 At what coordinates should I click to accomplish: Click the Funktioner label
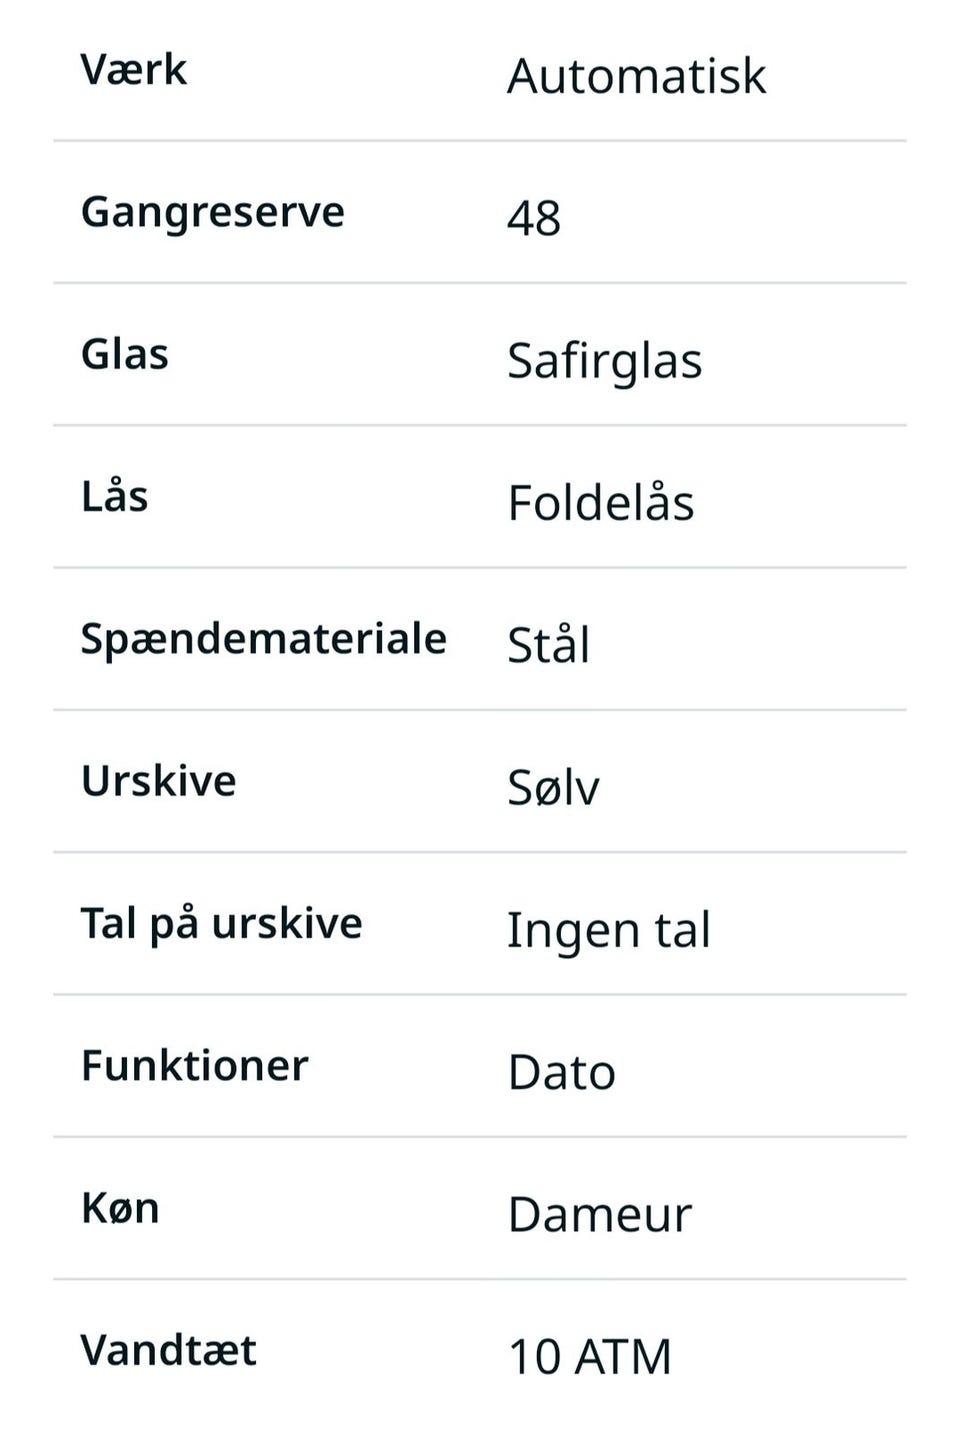coord(194,1065)
